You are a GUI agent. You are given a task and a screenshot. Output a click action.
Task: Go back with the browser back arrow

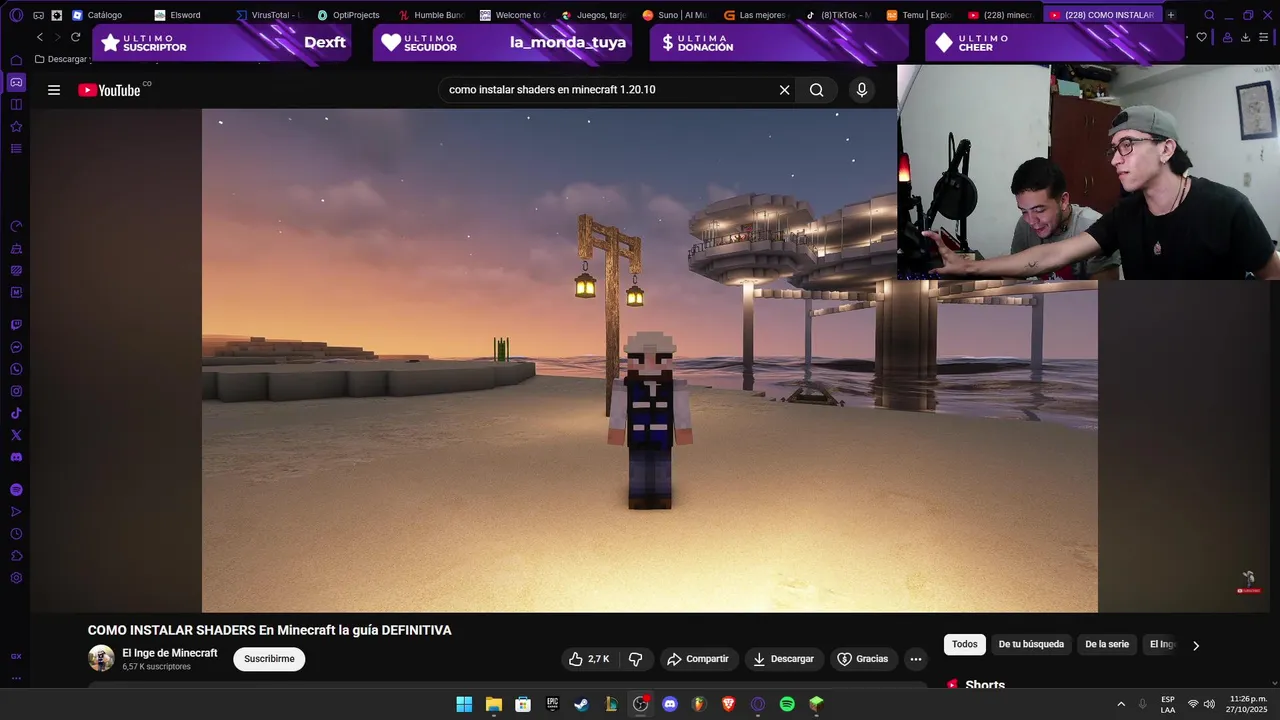[x=40, y=37]
